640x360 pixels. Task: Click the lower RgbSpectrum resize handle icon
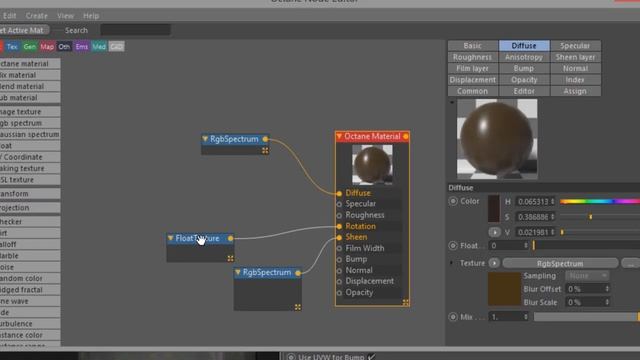point(298,307)
